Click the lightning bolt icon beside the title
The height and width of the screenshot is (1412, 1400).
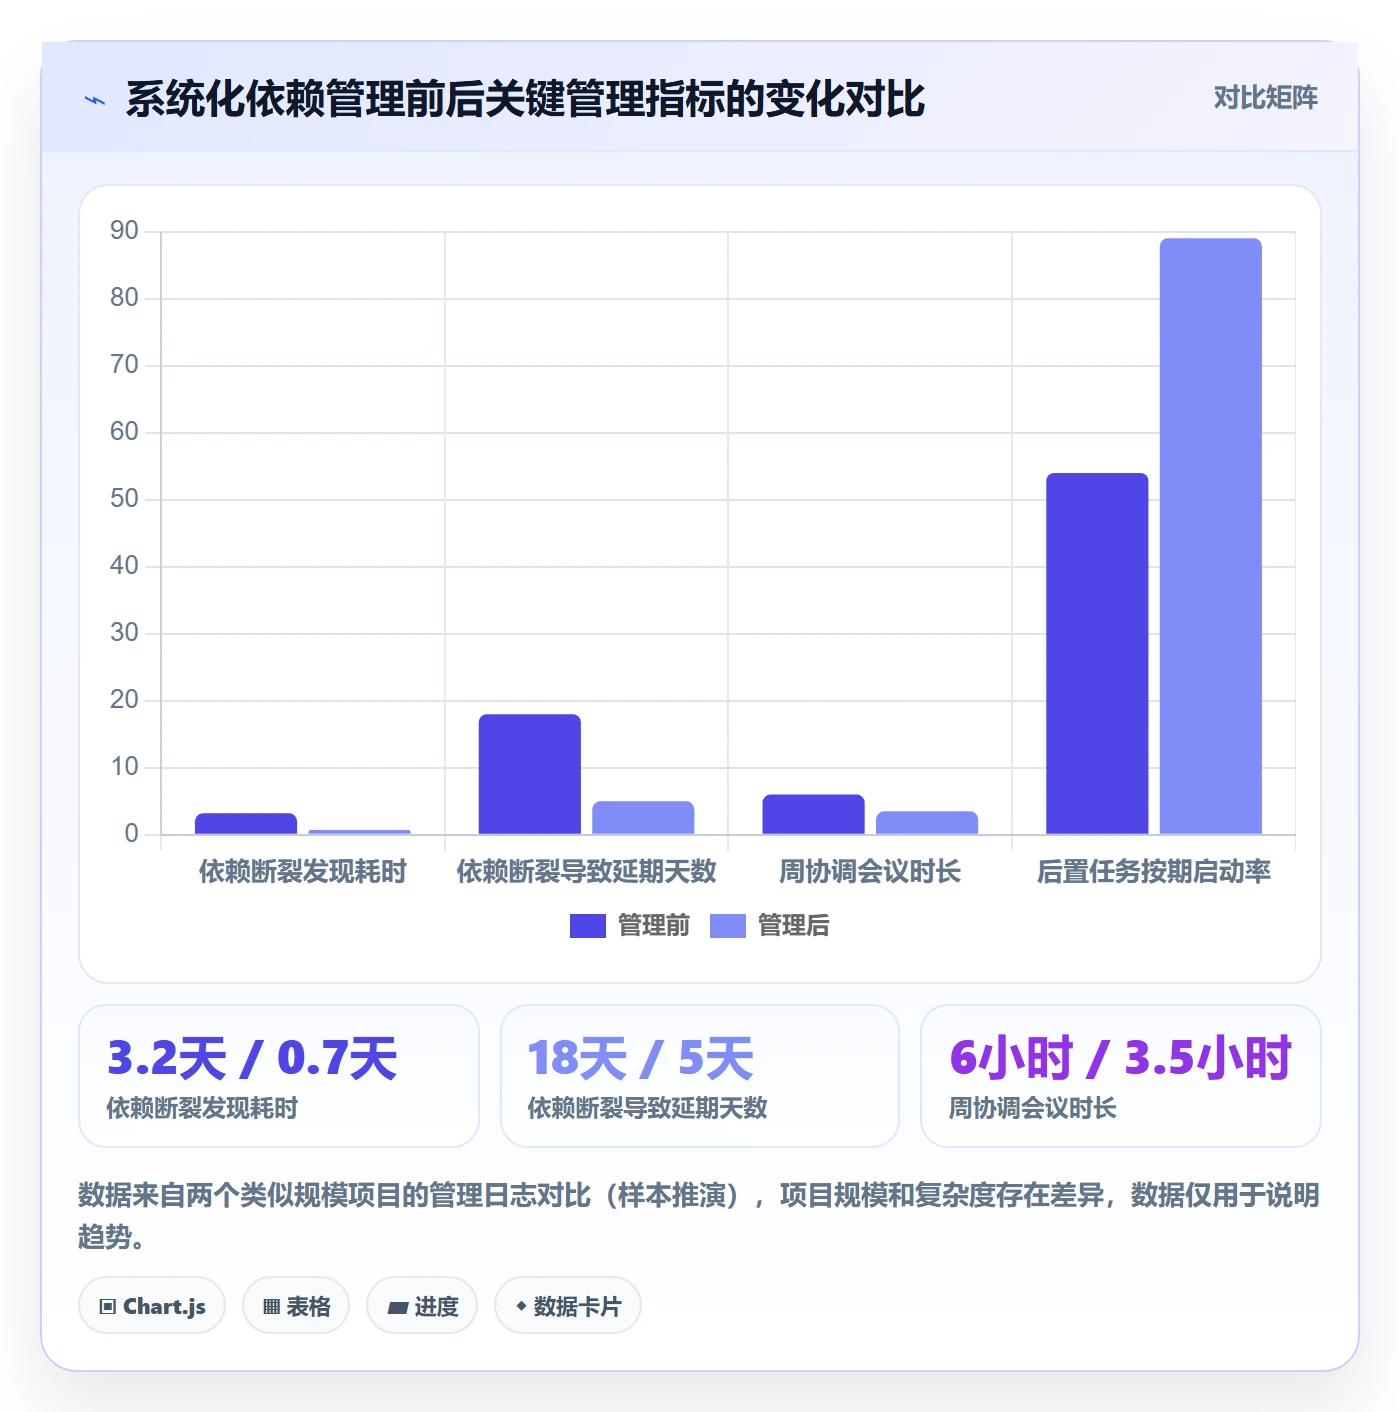[95, 100]
